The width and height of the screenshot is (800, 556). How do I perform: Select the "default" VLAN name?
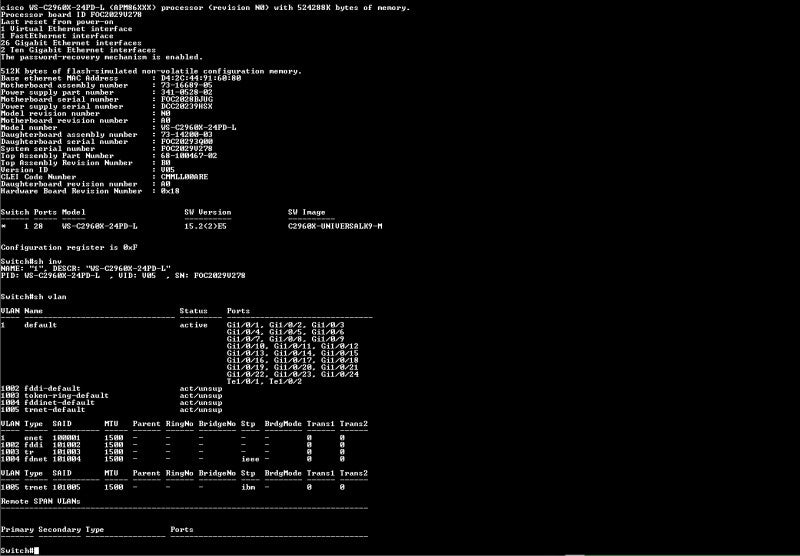point(40,325)
